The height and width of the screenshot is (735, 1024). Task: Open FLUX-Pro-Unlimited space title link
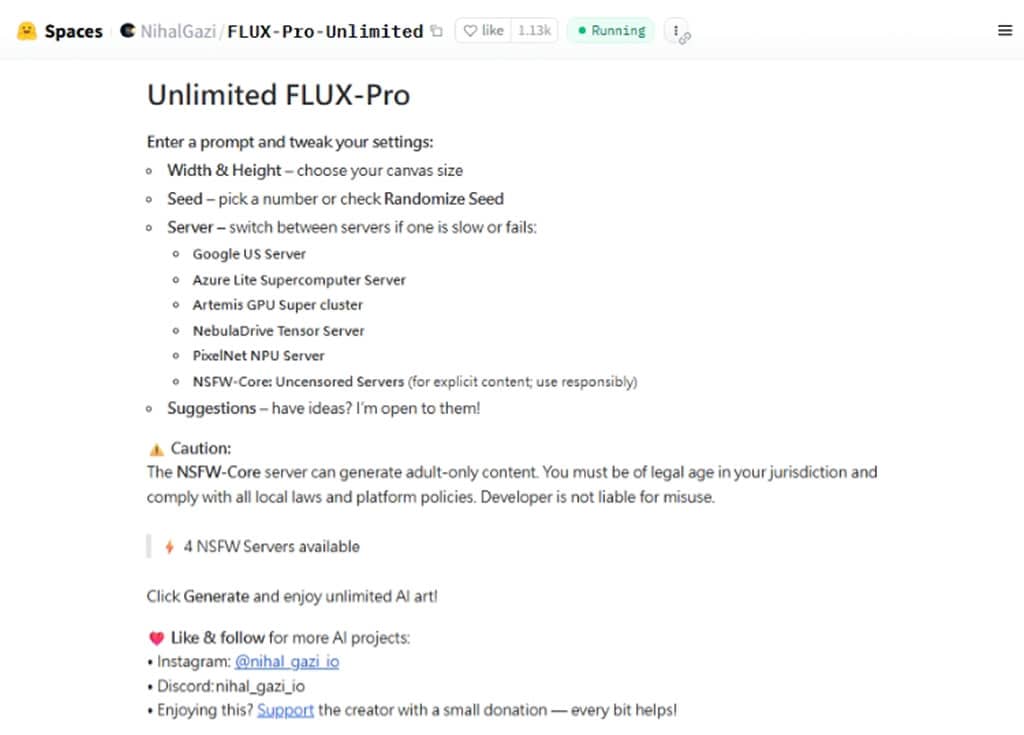325,31
